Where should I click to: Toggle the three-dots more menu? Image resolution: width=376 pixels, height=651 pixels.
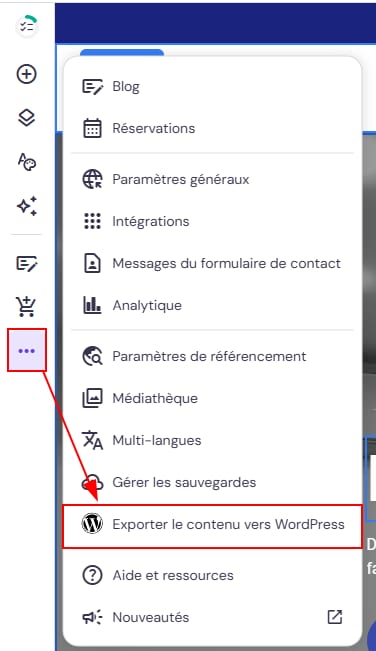pos(27,351)
